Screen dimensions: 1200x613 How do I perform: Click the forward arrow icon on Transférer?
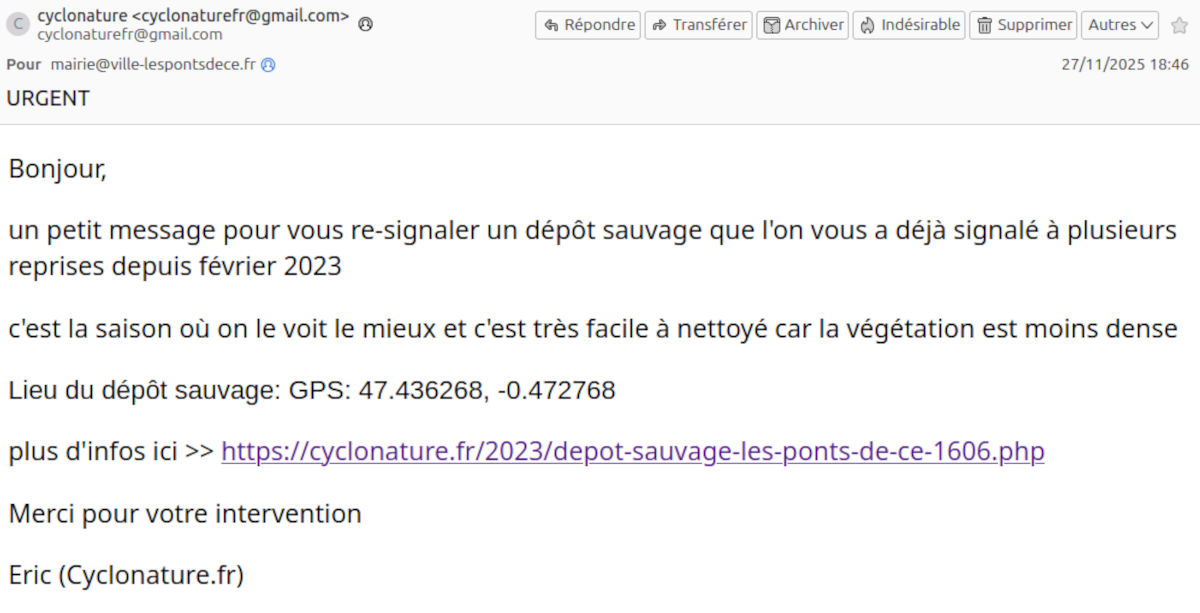[x=660, y=25]
